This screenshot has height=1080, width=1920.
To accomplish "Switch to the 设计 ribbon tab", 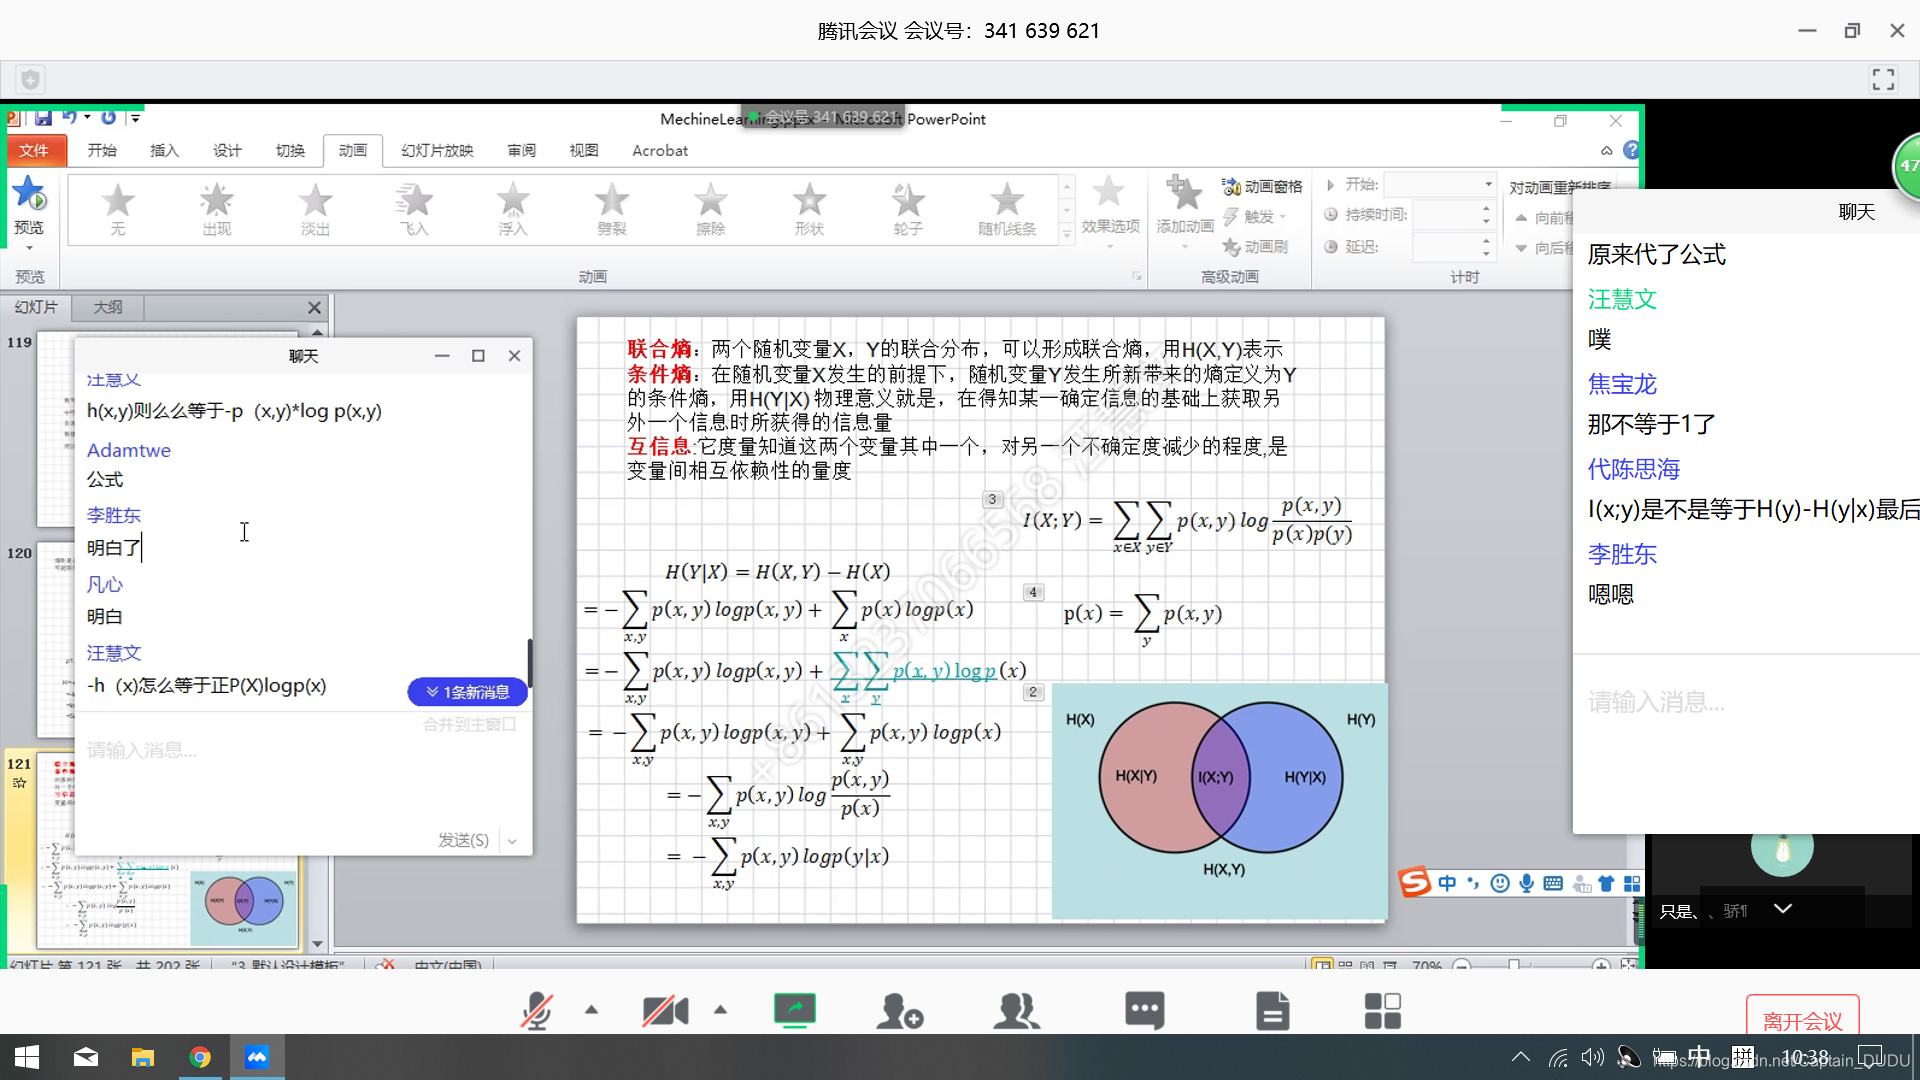I will [227, 150].
